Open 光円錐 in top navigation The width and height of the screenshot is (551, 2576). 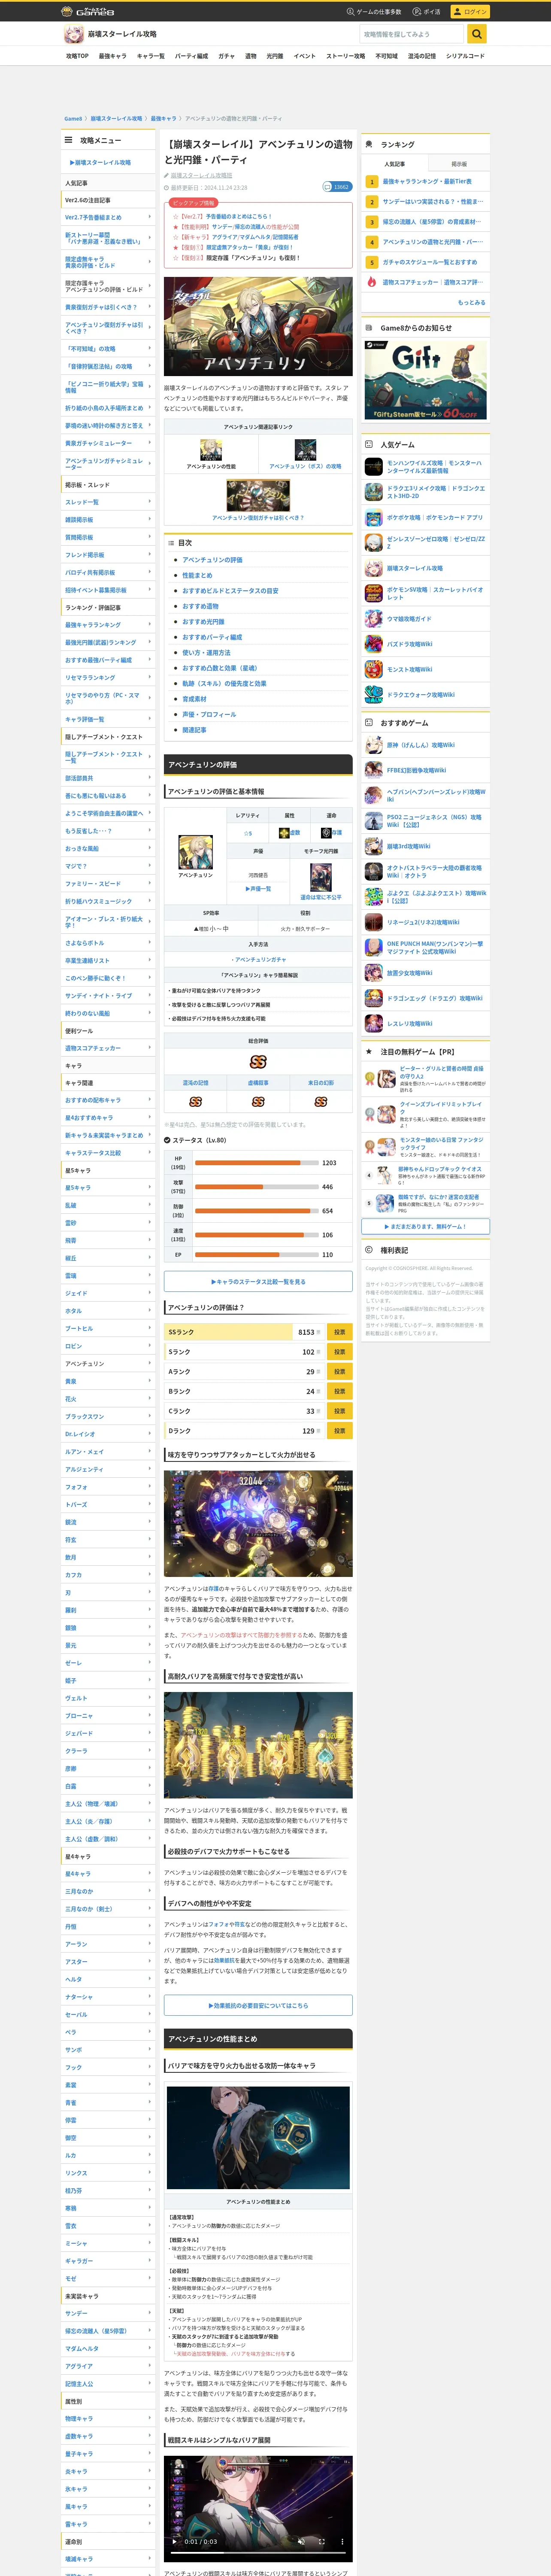pyautogui.click(x=275, y=56)
